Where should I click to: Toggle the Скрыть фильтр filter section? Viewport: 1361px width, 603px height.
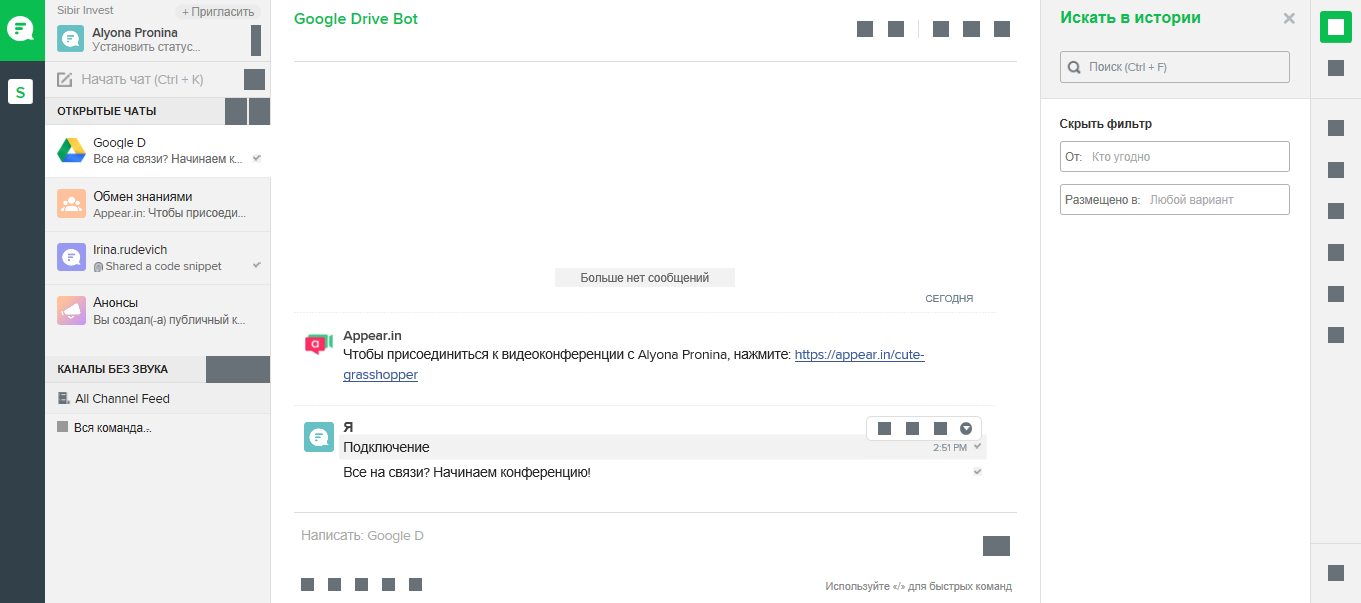pos(1105,124)
